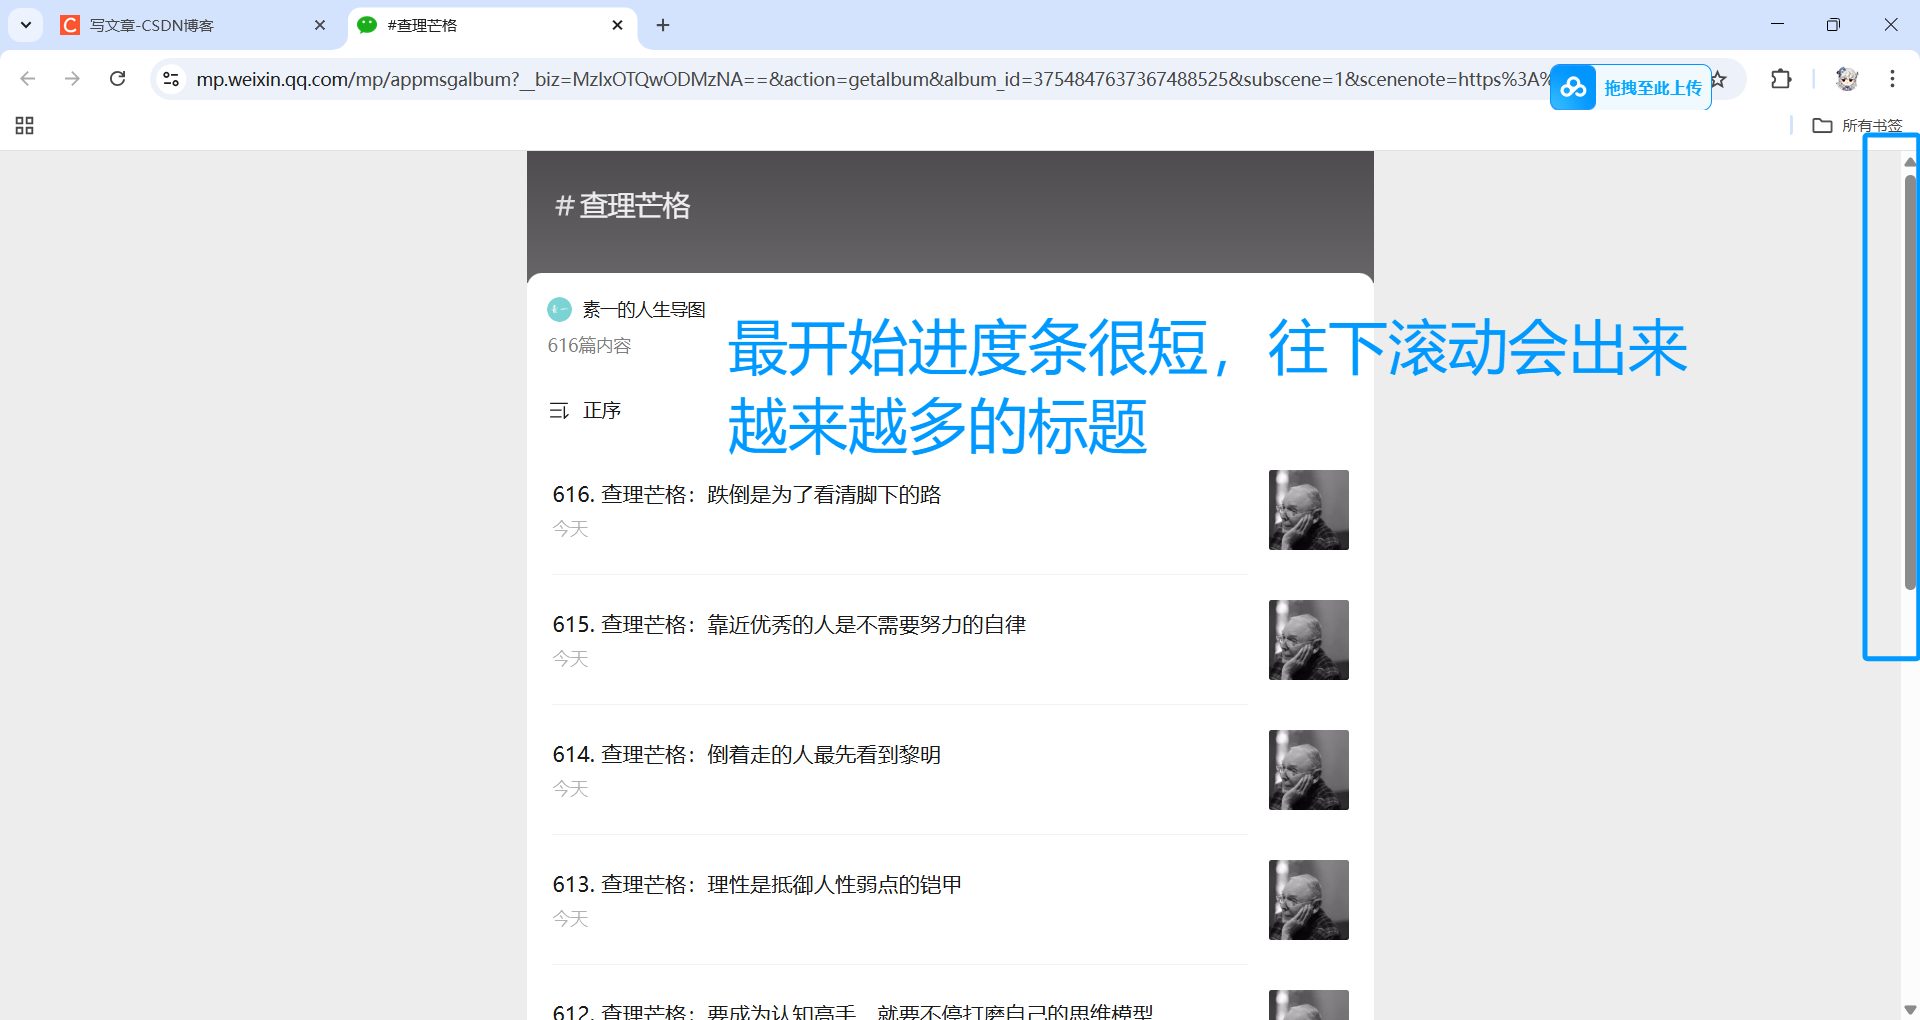The width and height of the screenshot is (1920, 1020).
Task: Go forward to next page
Action: click(x=72, y=79)
